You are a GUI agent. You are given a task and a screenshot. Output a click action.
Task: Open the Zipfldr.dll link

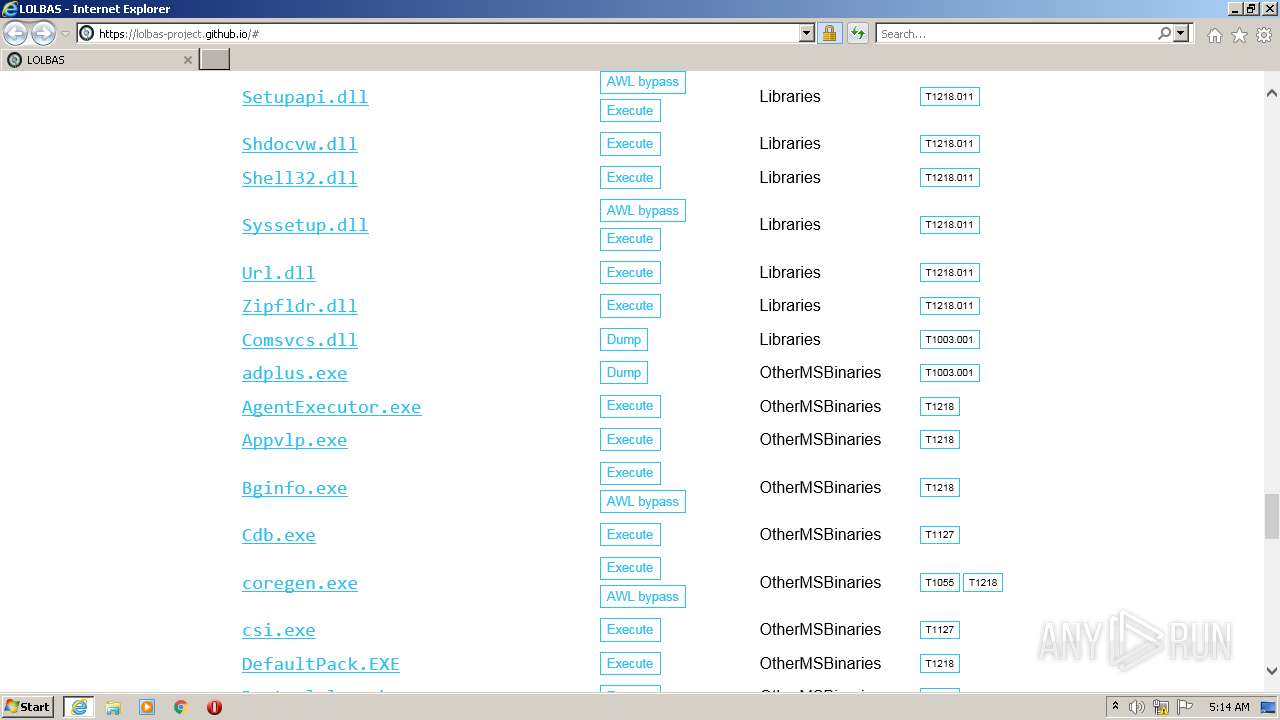[x=299, y=306]
